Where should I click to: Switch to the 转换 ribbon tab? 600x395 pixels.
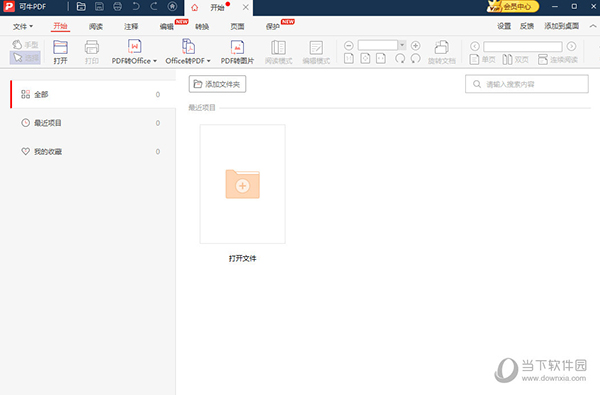202,26
